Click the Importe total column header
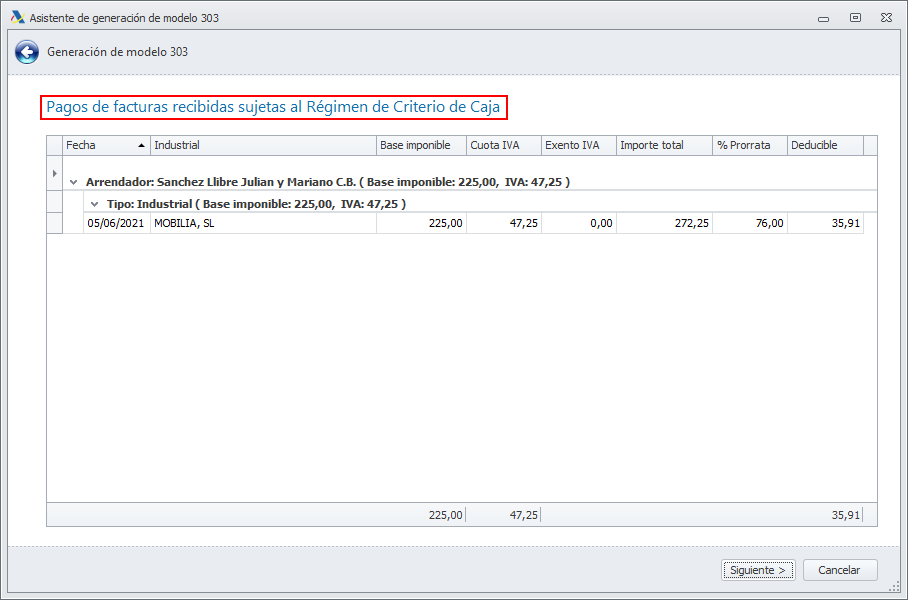The height and width of the screenshot is (600, 908). (x=664, y=145)
